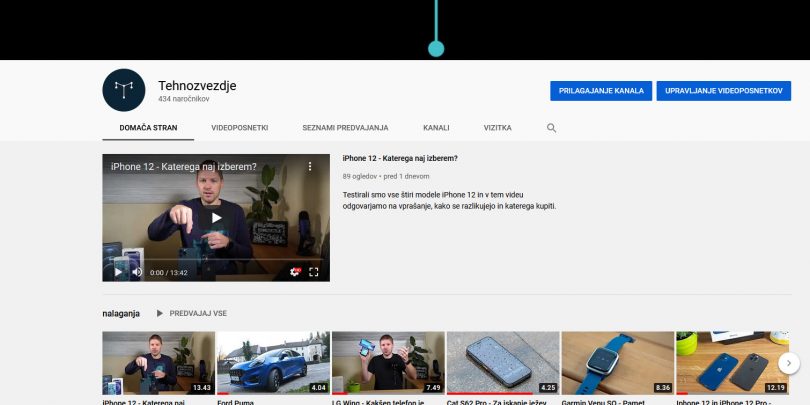810x405 pixels.
Task: Click the Prilagajanje kanala button
Action: [600, 91]
